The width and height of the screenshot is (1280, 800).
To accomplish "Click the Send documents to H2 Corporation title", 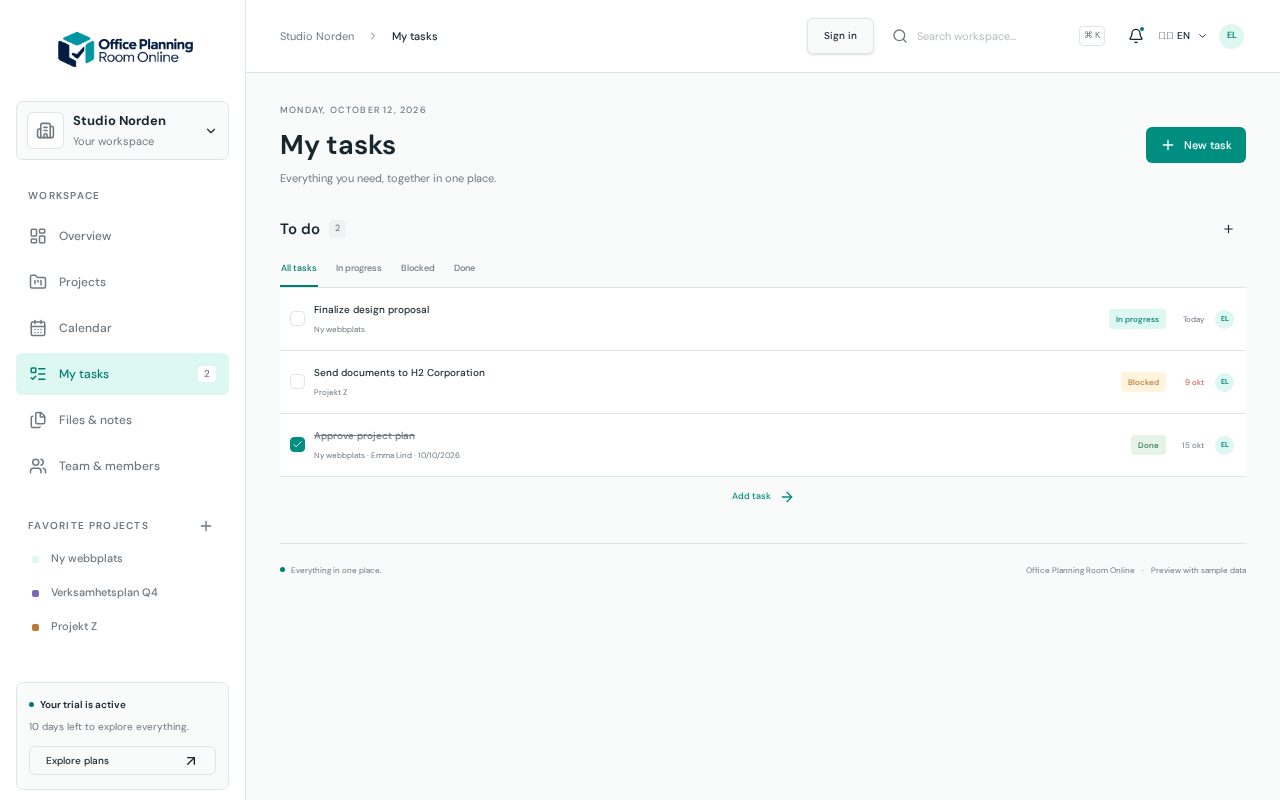I will (399, 373).
